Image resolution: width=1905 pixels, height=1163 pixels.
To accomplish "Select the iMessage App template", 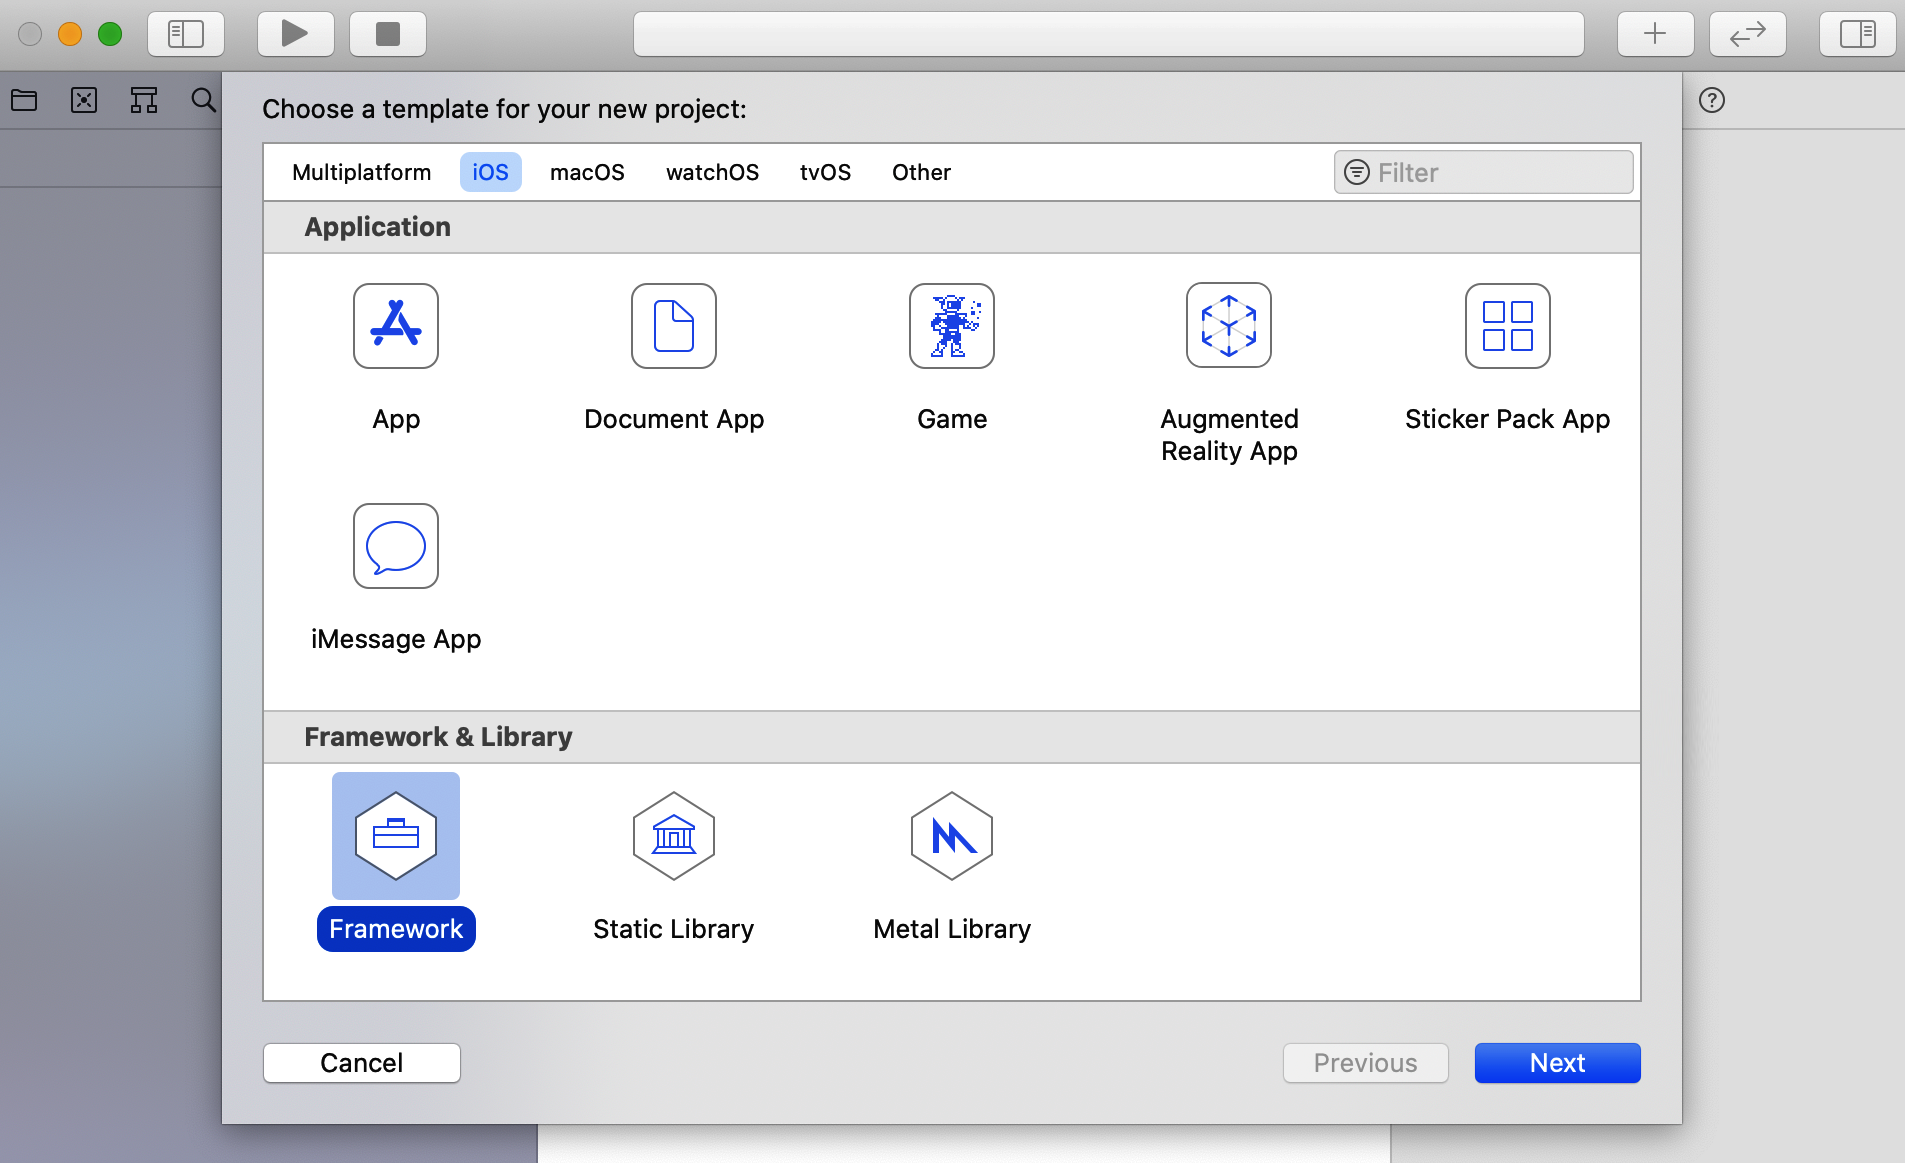I will 396,546.
